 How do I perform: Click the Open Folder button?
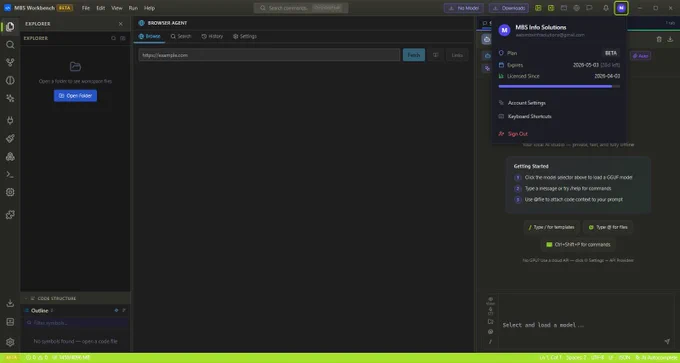click(75, 95)
